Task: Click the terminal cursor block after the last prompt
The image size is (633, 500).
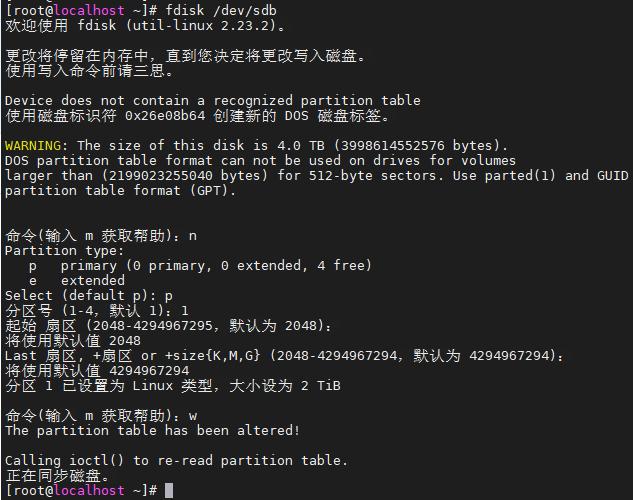Action: click(x=170, y=490)
